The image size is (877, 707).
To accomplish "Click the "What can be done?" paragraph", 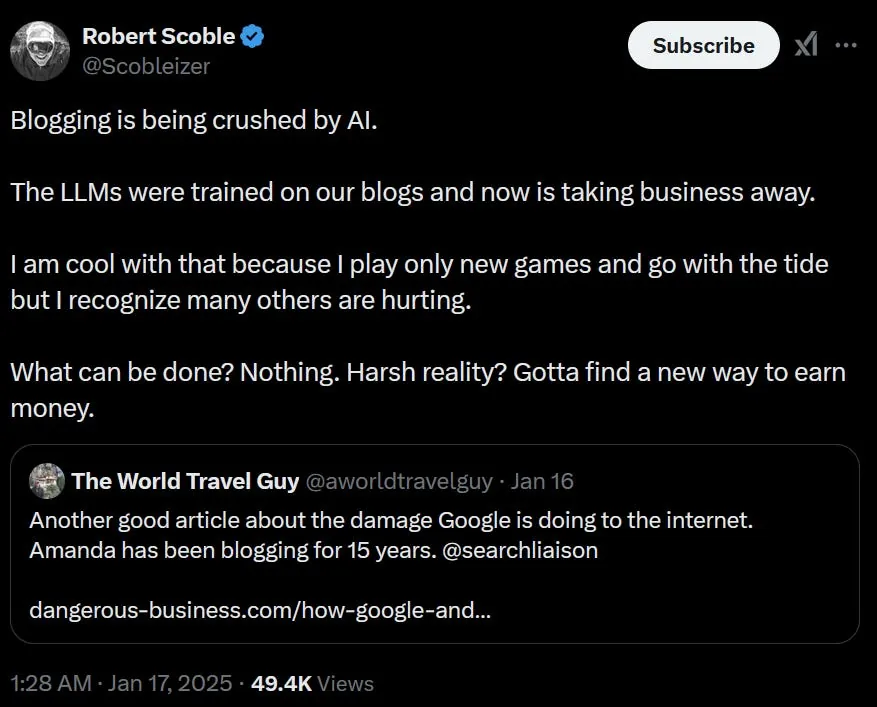I will pos(427,373).
